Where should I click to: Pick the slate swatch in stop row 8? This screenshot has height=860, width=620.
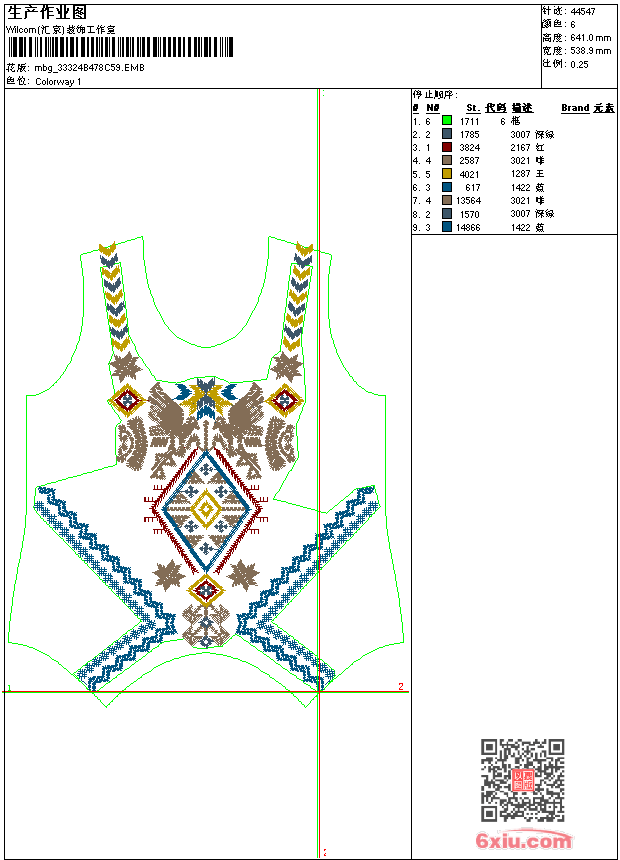click(447, 214)
